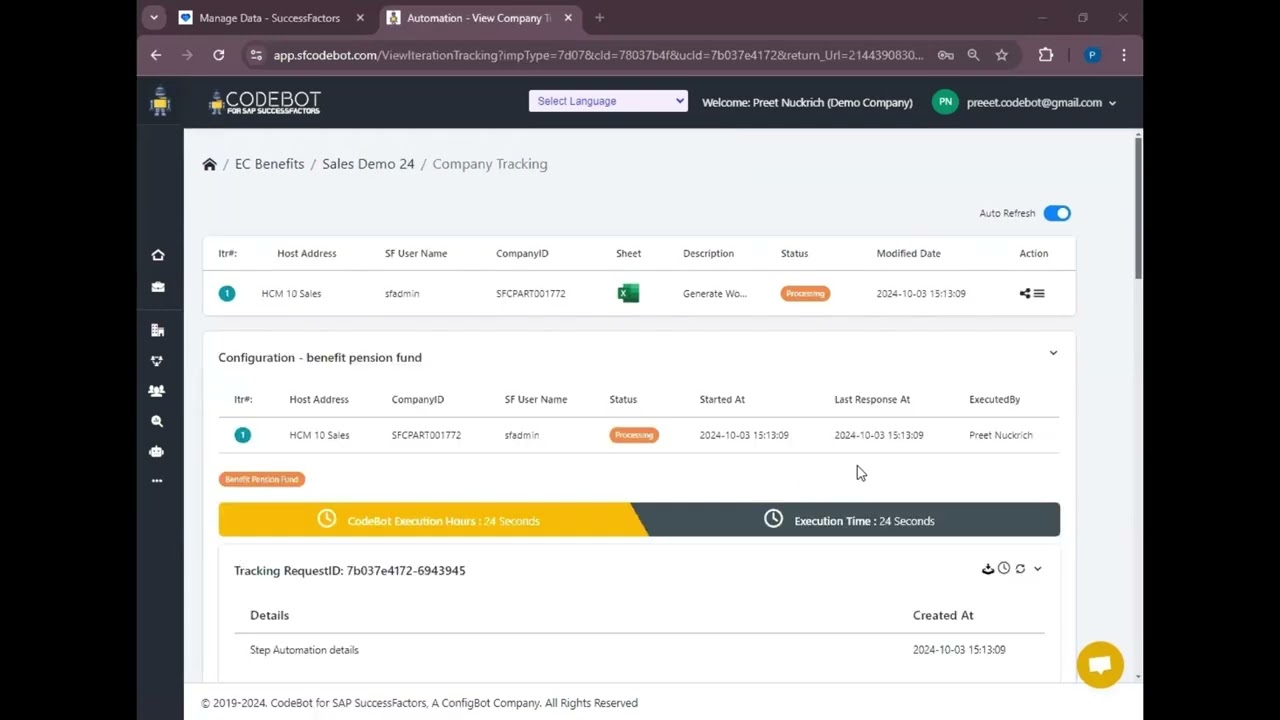Go to home via breadcrumb house icon
Screen dimensions: 1280x720
click(x=209, y=164)
